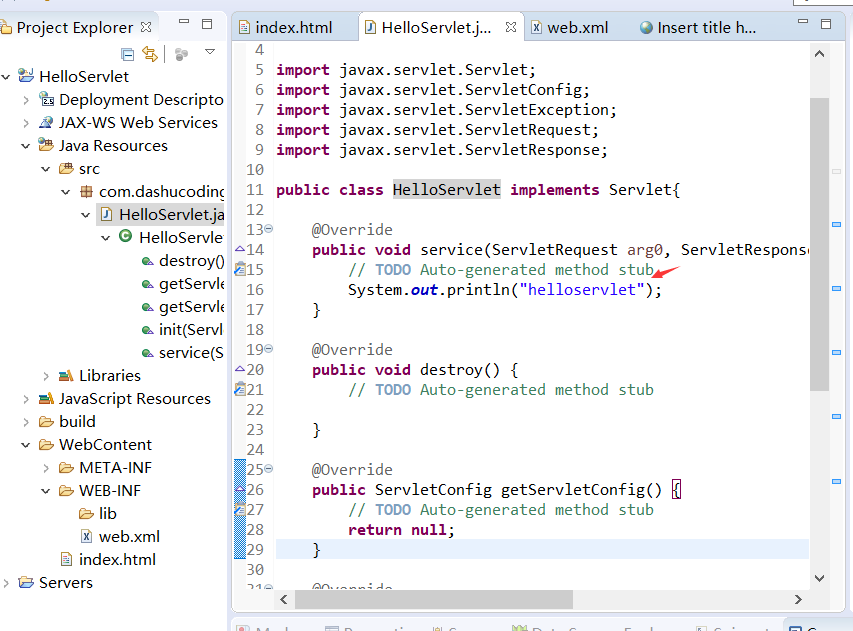Viewport: 853px width, 631px height.
Task: Close the HelloServlet.java editor tab
Action: pyautogui.click(x=511, y=27)
